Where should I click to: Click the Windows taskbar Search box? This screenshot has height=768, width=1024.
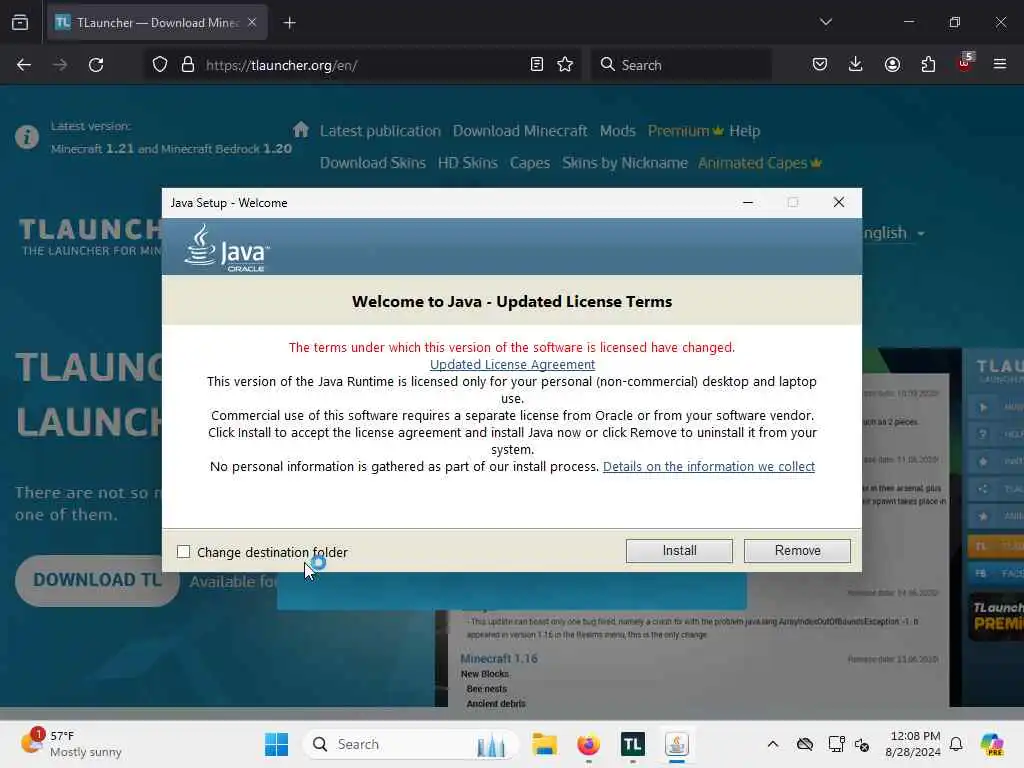pos(411,744)
